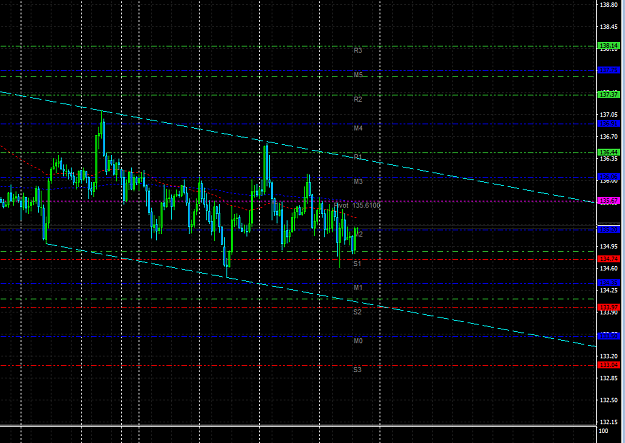The height and width of the screenshot is (443, 625).
Task: Click the blue 137.75 price tag
Action: point(609,70)
